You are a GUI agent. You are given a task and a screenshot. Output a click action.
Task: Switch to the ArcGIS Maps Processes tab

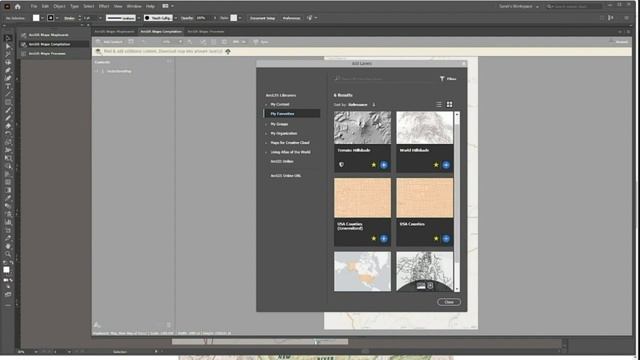206,31
